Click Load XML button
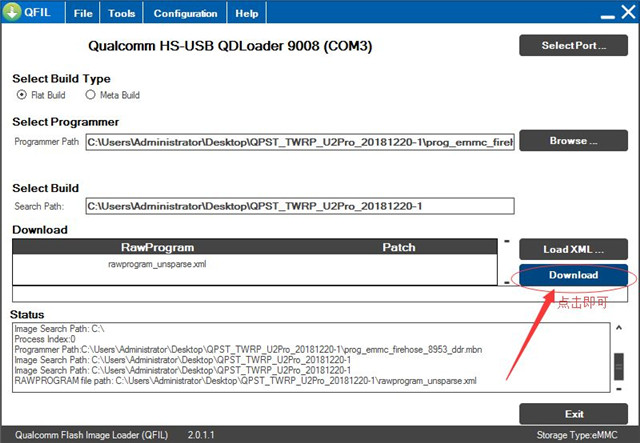The width and height of the screenshot is (640, 443). click(573, 249)
